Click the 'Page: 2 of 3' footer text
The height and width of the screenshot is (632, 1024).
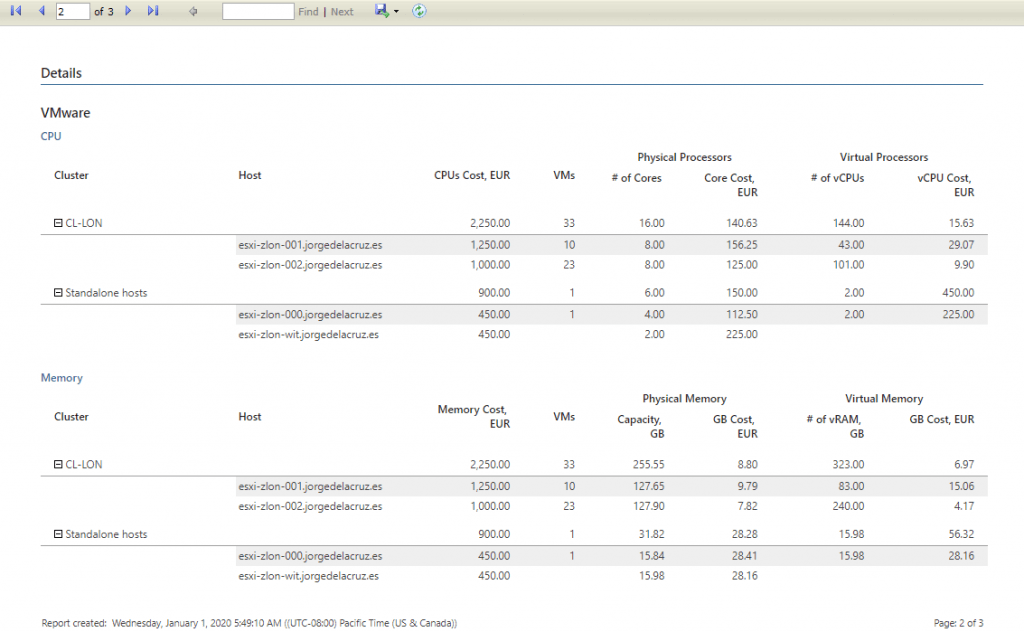[x=959, y=624]
